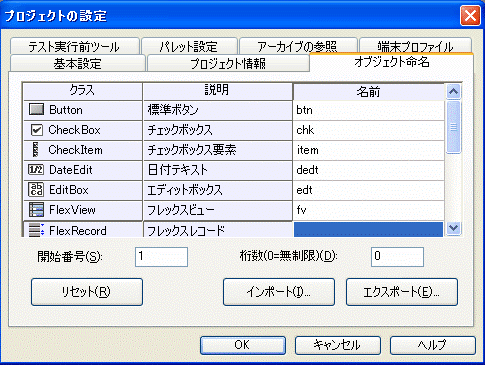The image size is (485, 365).
Task: Click the FlexRecord class icon
Action: tap(36, 230)
